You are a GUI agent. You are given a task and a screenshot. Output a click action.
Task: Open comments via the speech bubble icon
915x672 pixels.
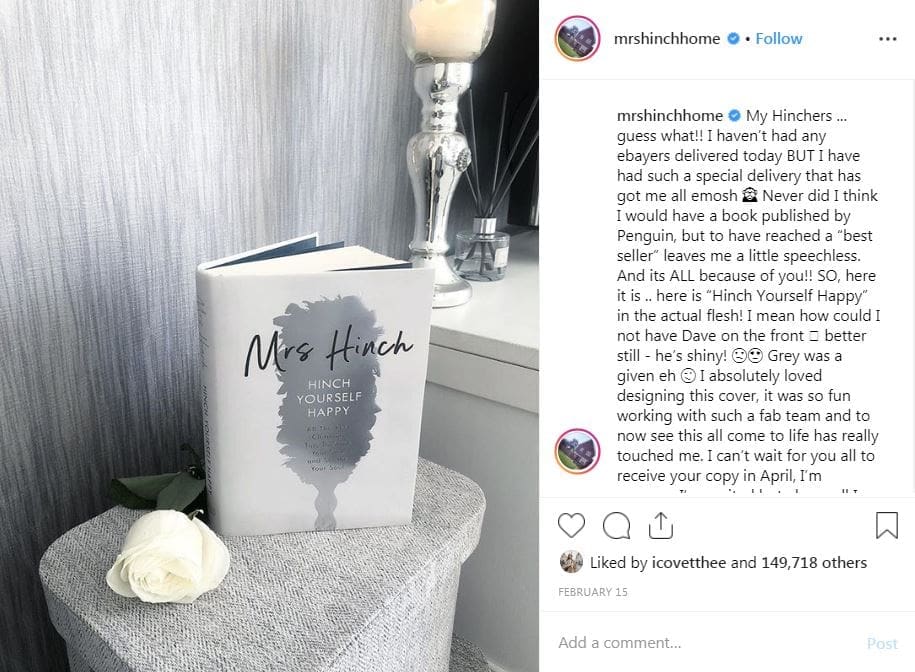[x=616, y=526]
